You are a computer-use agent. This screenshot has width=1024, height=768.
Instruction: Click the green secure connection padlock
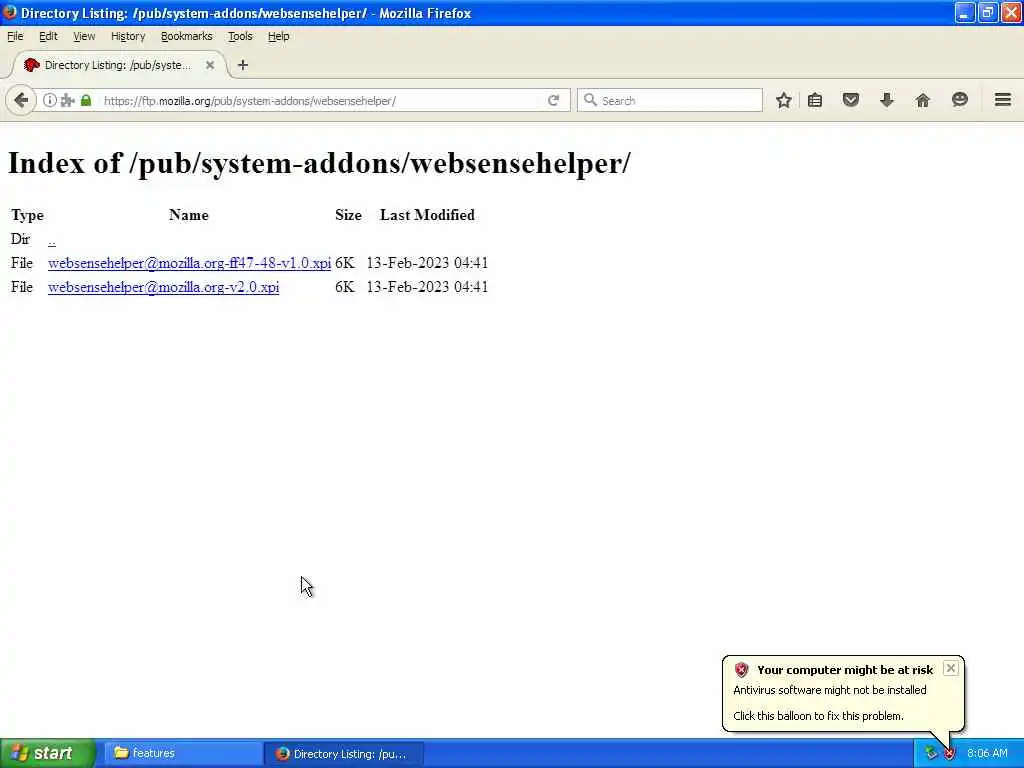[x=86, y=101]
